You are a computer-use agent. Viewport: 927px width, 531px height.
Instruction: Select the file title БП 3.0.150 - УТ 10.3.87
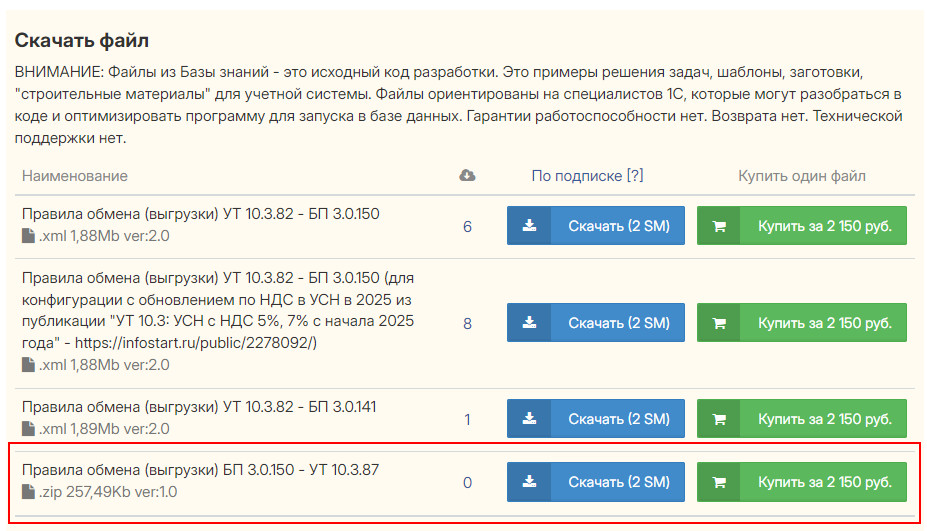coord(200,470)
